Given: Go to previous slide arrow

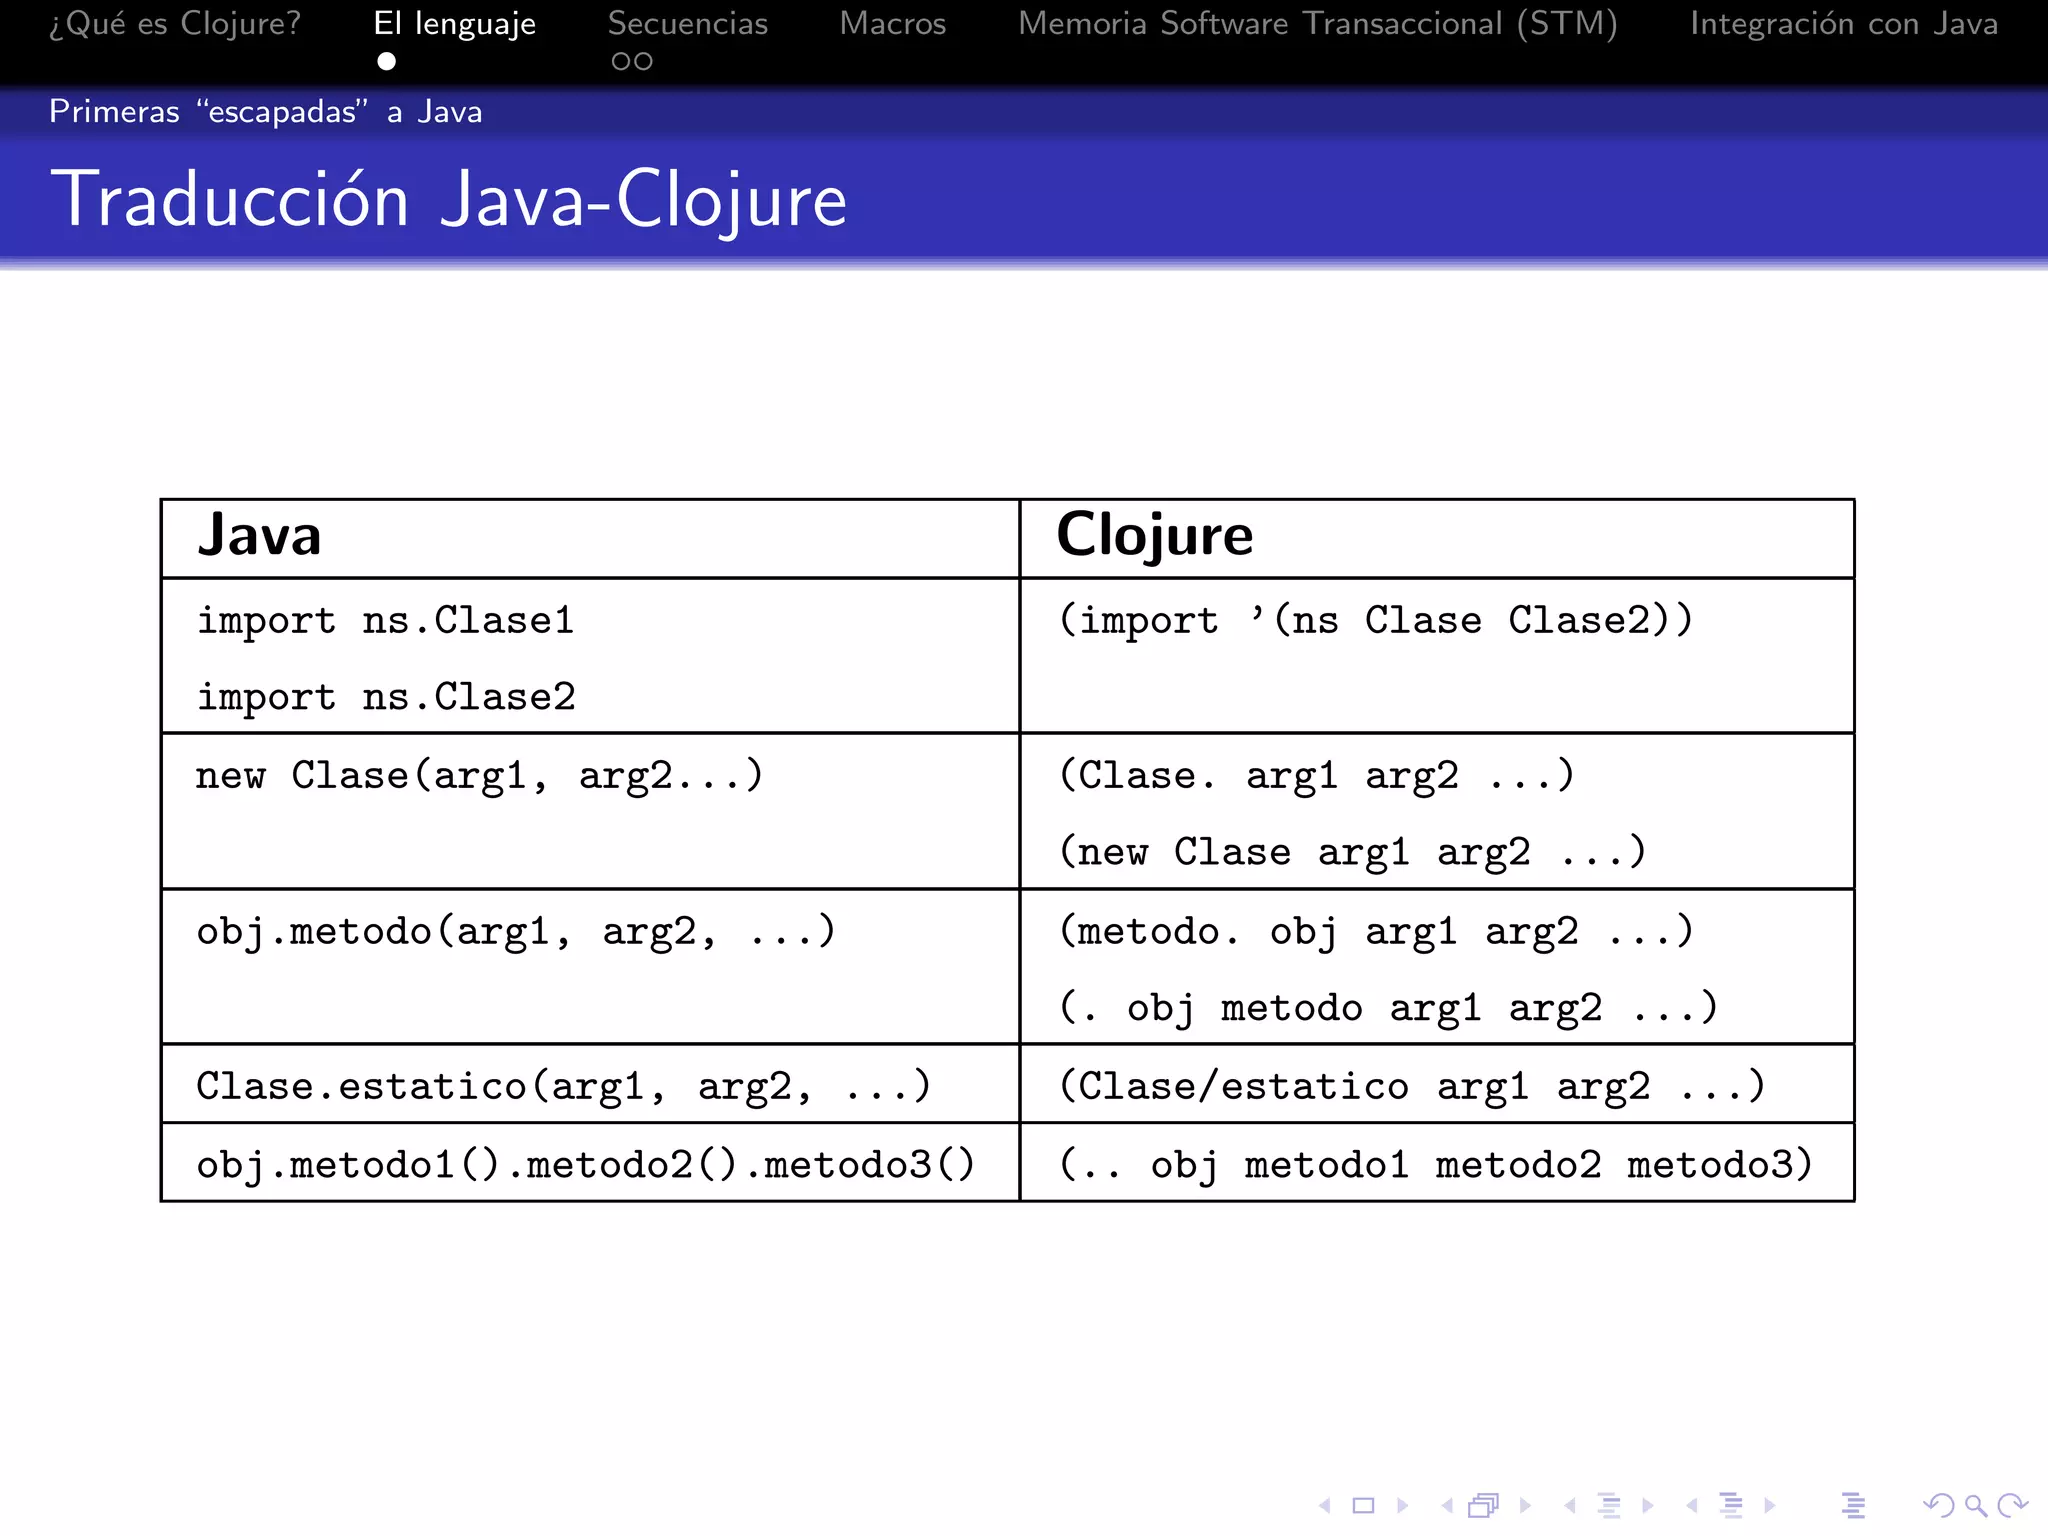Looking at the screenshot, I should (1325, 1505).
